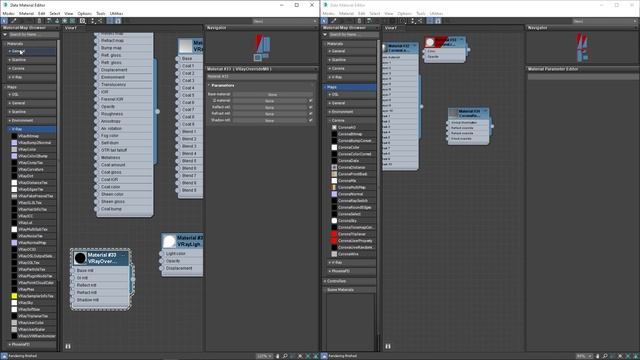Toggle the GI material checkbox
This screenshot has width=640, height=360.
[x=311, y=101]
